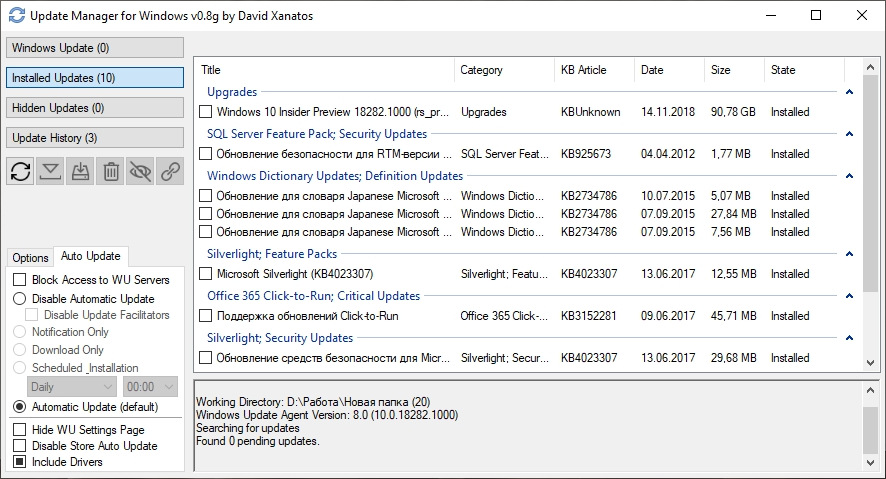The image size is (886, 479).
Task: Select Disable Automatic Update radio option
Action: point(20,299)
